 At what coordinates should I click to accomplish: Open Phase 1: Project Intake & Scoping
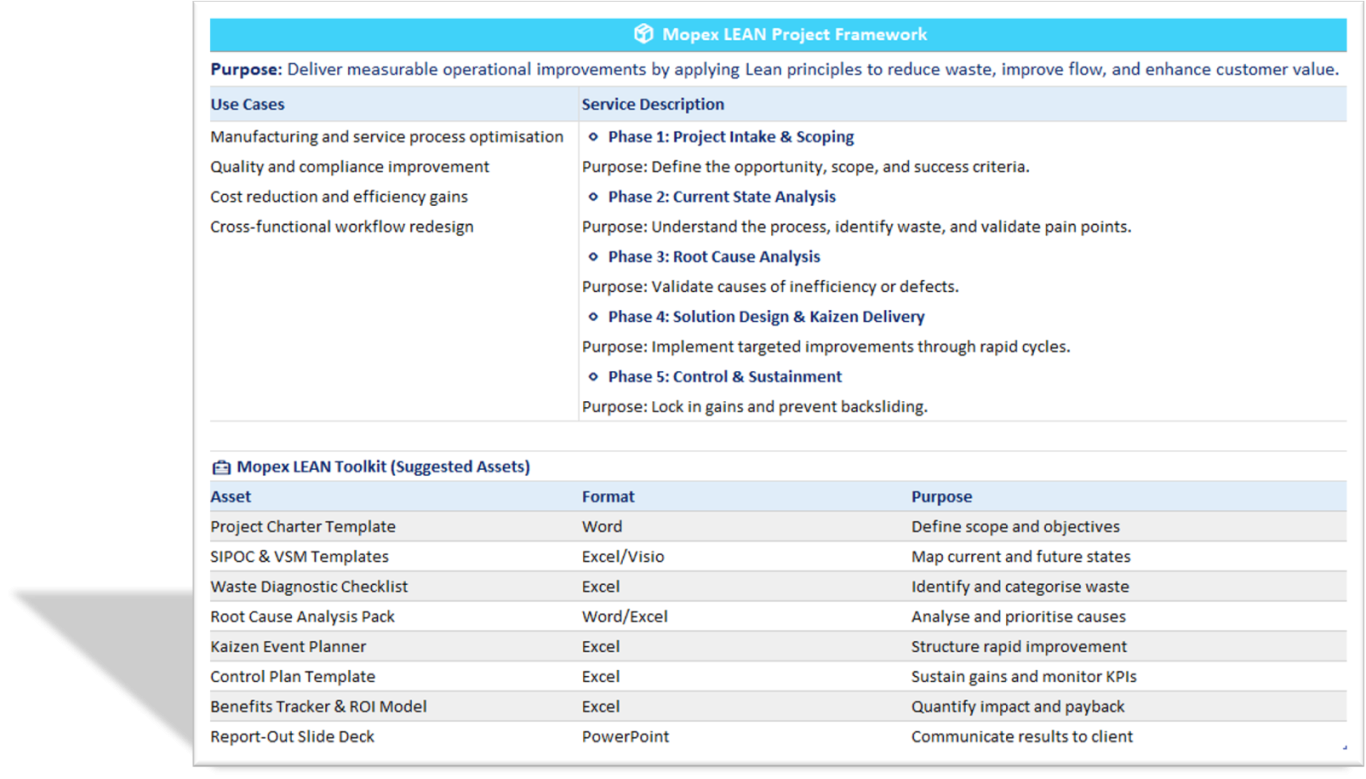pos(730,137)
